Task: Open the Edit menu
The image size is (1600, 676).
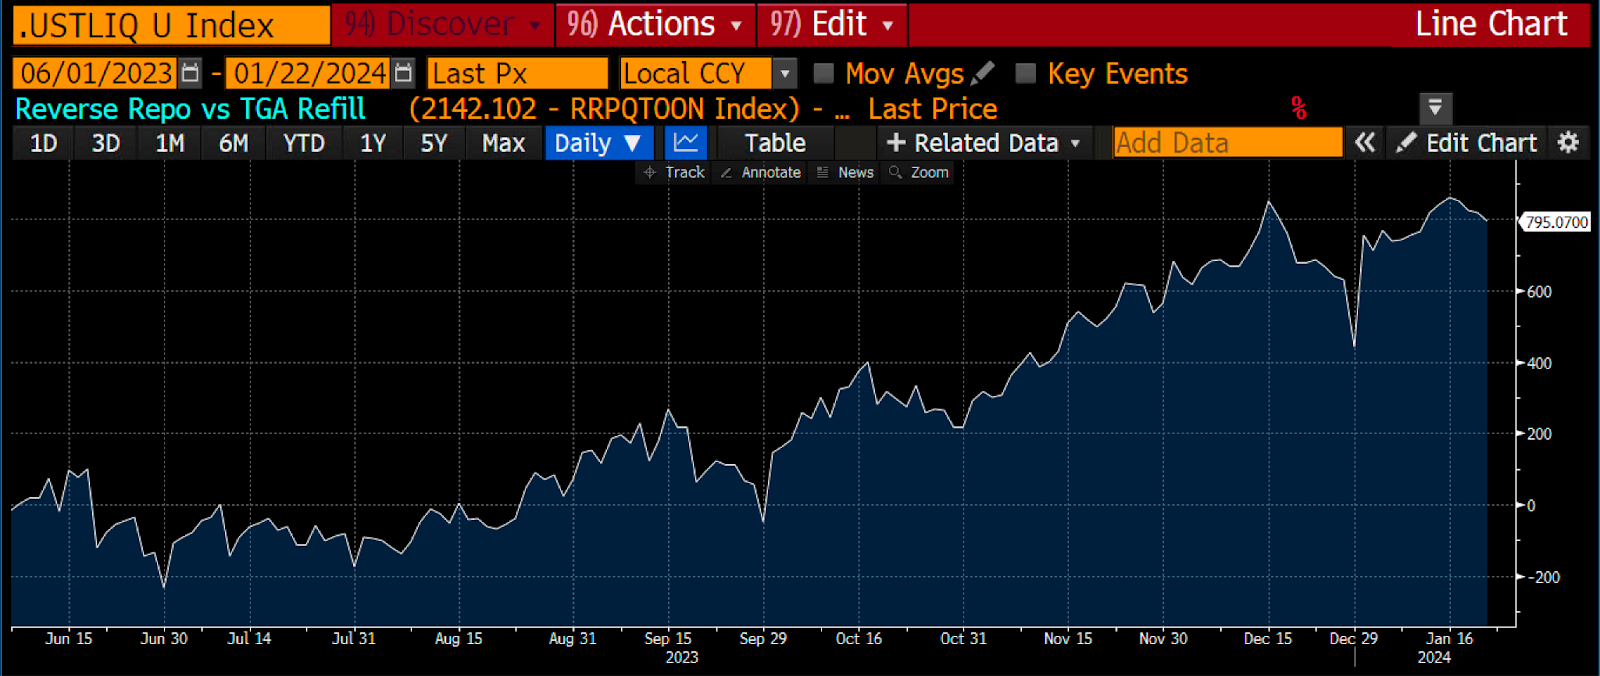Action: (x=831, y=24)
